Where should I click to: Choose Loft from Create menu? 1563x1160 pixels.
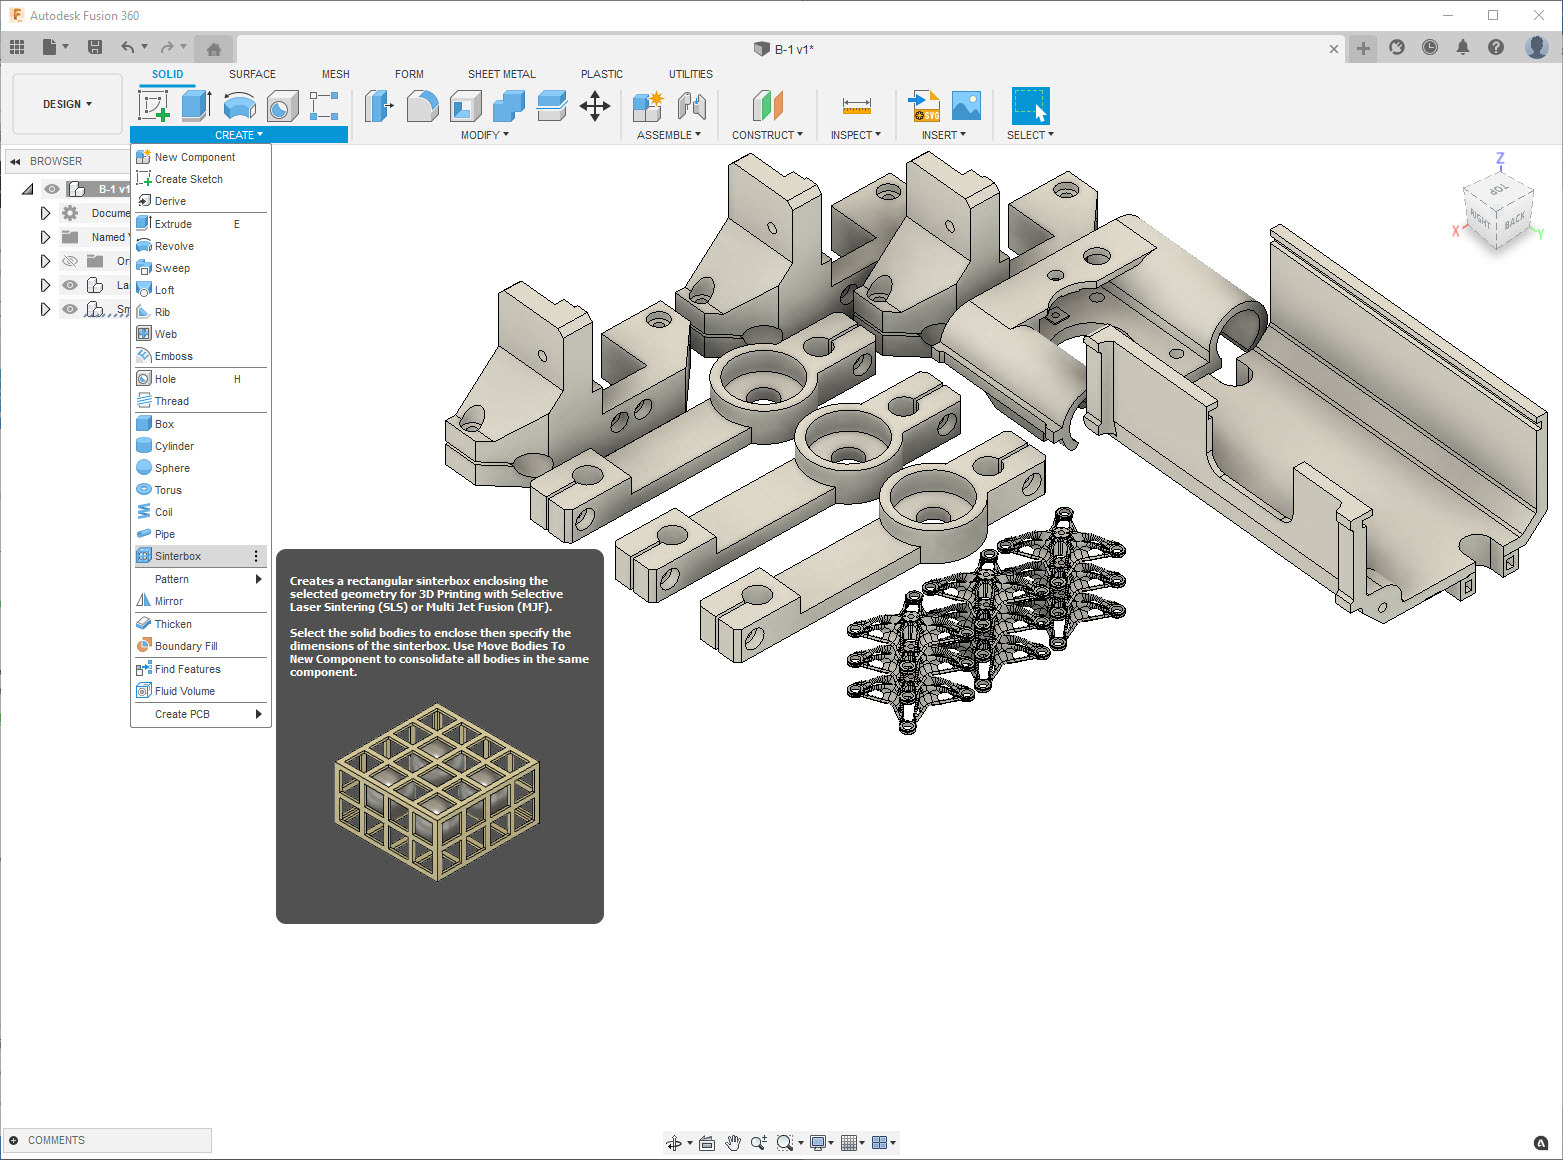(201, 290)
